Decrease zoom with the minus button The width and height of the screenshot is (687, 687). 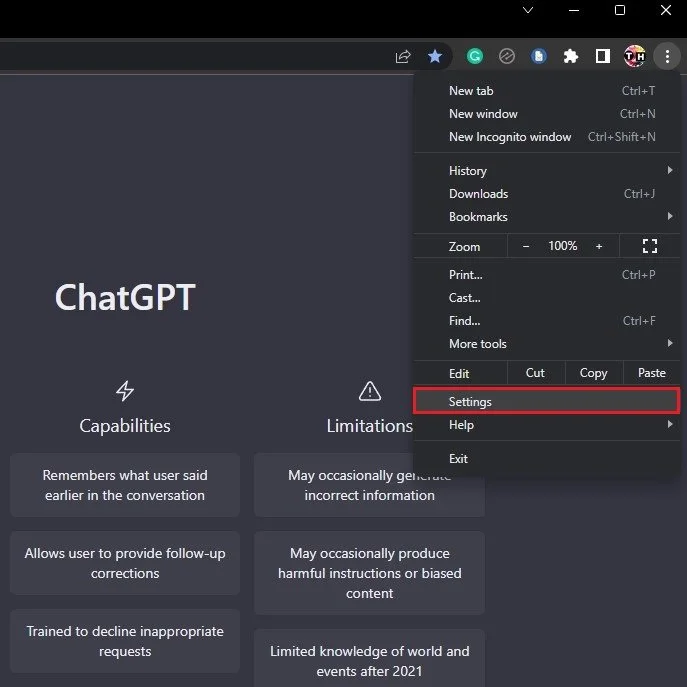526,246
